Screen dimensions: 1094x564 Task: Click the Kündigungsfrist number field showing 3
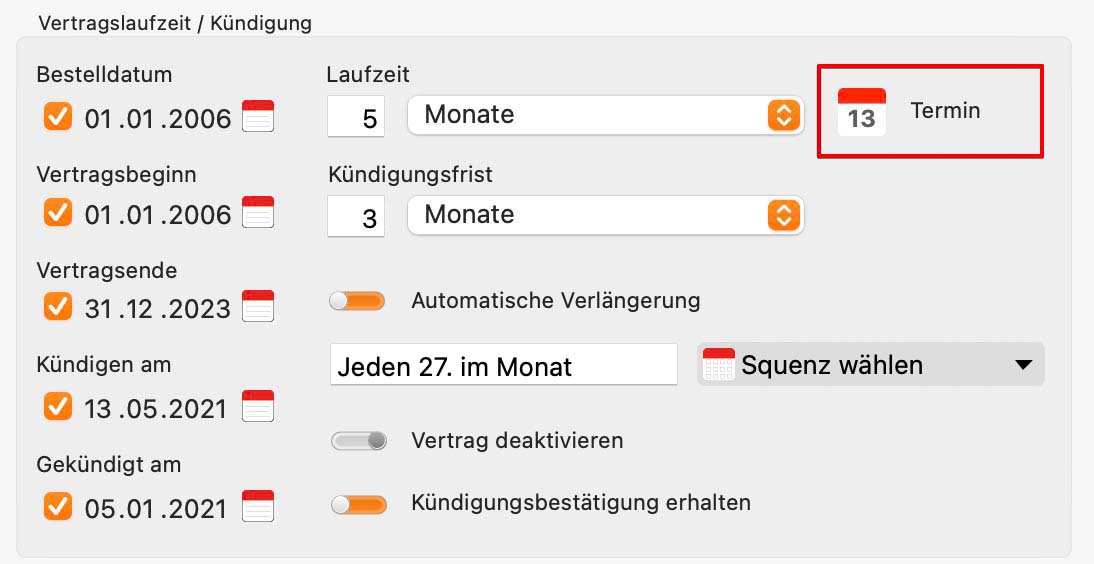356,216
